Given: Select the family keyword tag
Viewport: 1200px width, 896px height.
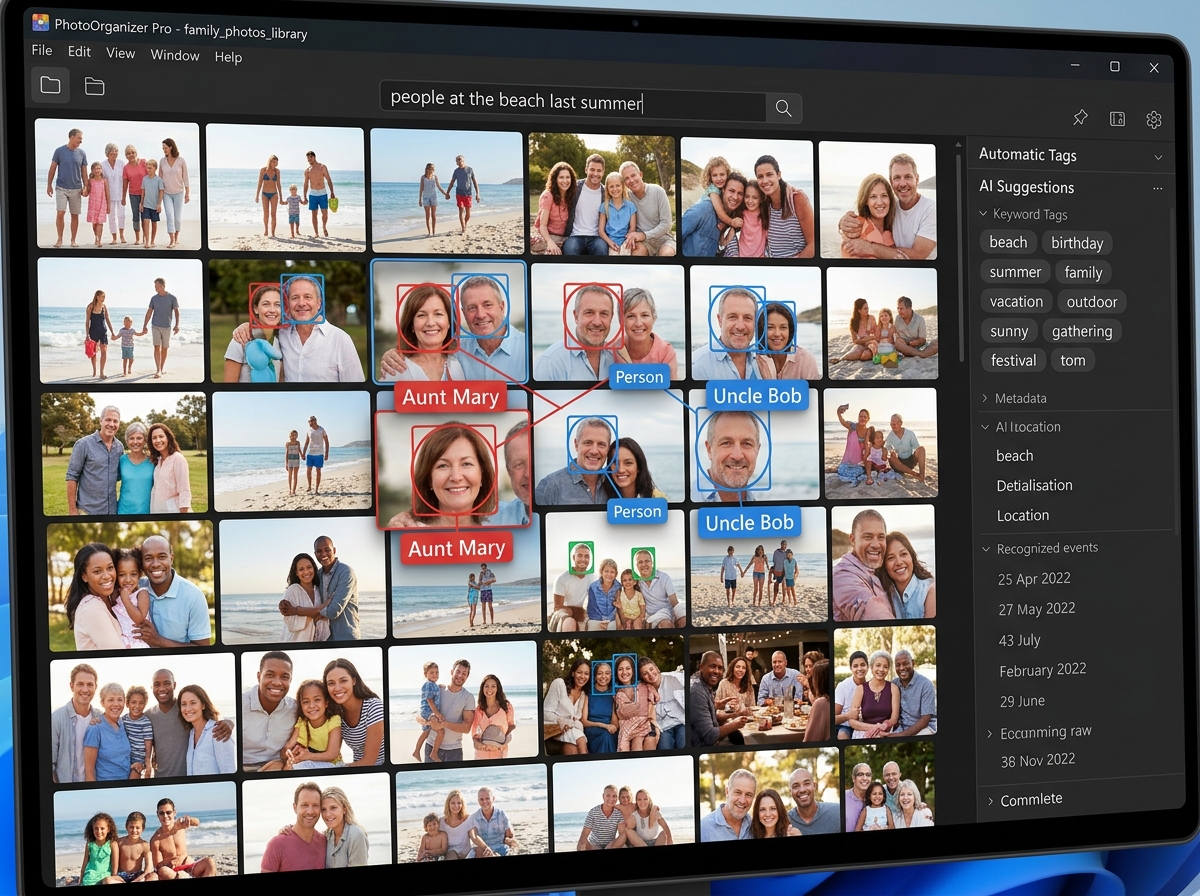Looking at the screenshot, I should click(1083, 272).
